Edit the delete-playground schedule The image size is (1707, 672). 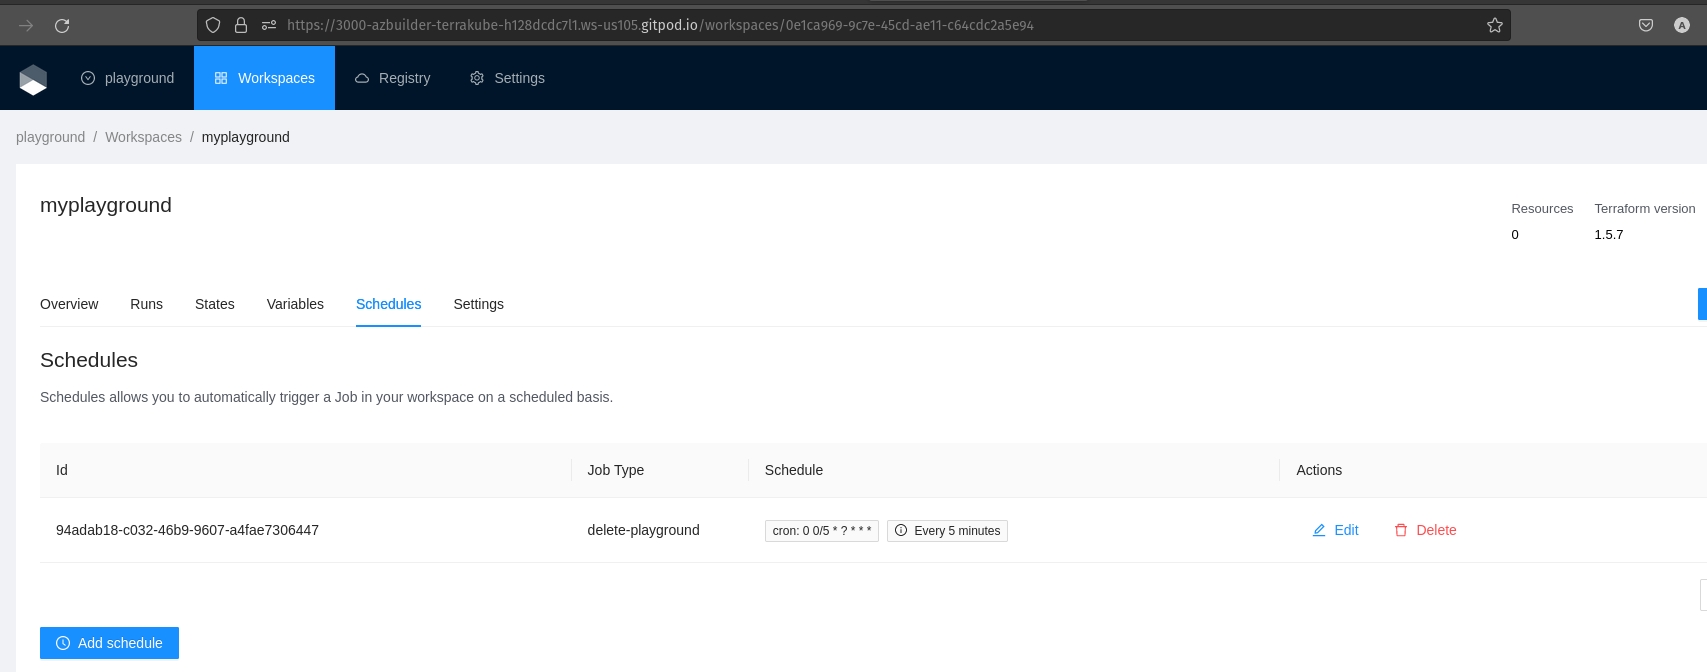pyautogui.click(x=1335, y=530)
